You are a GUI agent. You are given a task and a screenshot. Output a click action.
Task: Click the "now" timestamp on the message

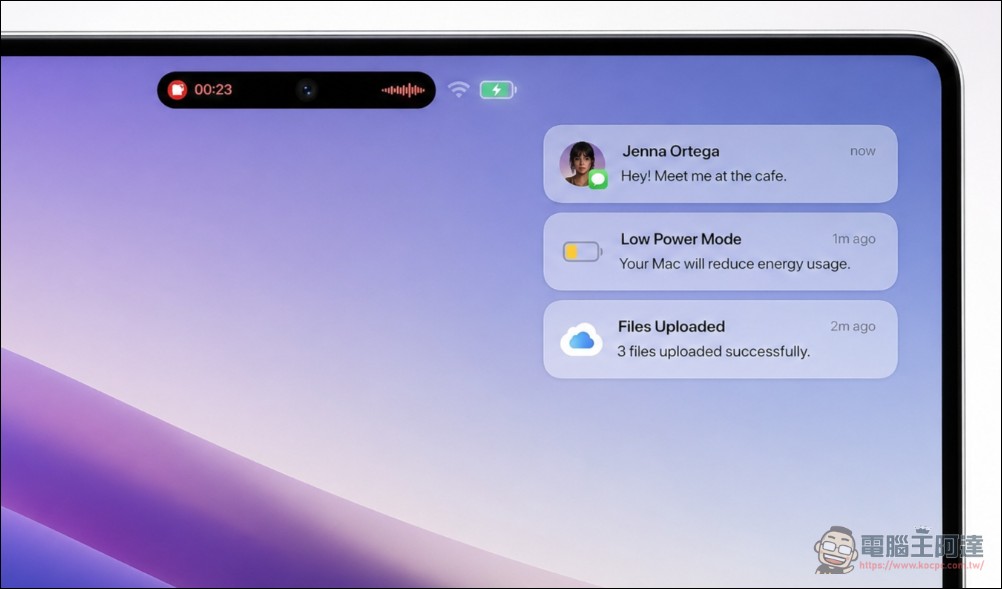coord(862,151)
